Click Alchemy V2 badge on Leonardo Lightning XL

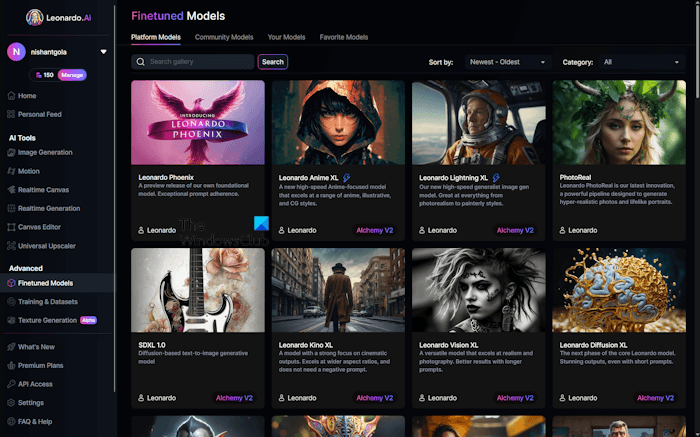pos(515,230)
